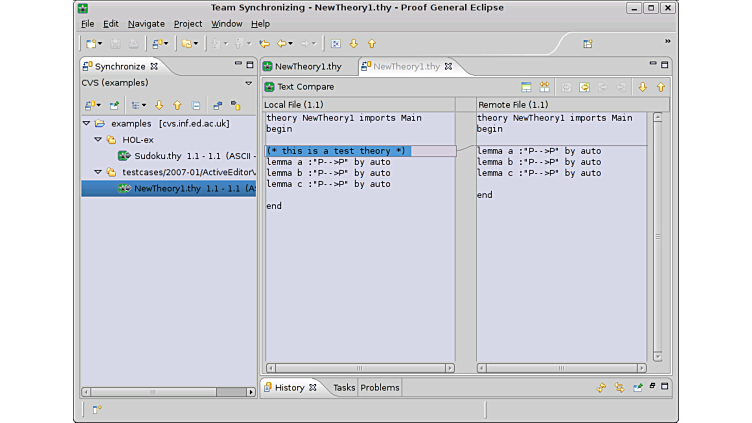Click the refresh icon in History panel toolbar
This screenshot has width=752, height=423.
point(601,387)
